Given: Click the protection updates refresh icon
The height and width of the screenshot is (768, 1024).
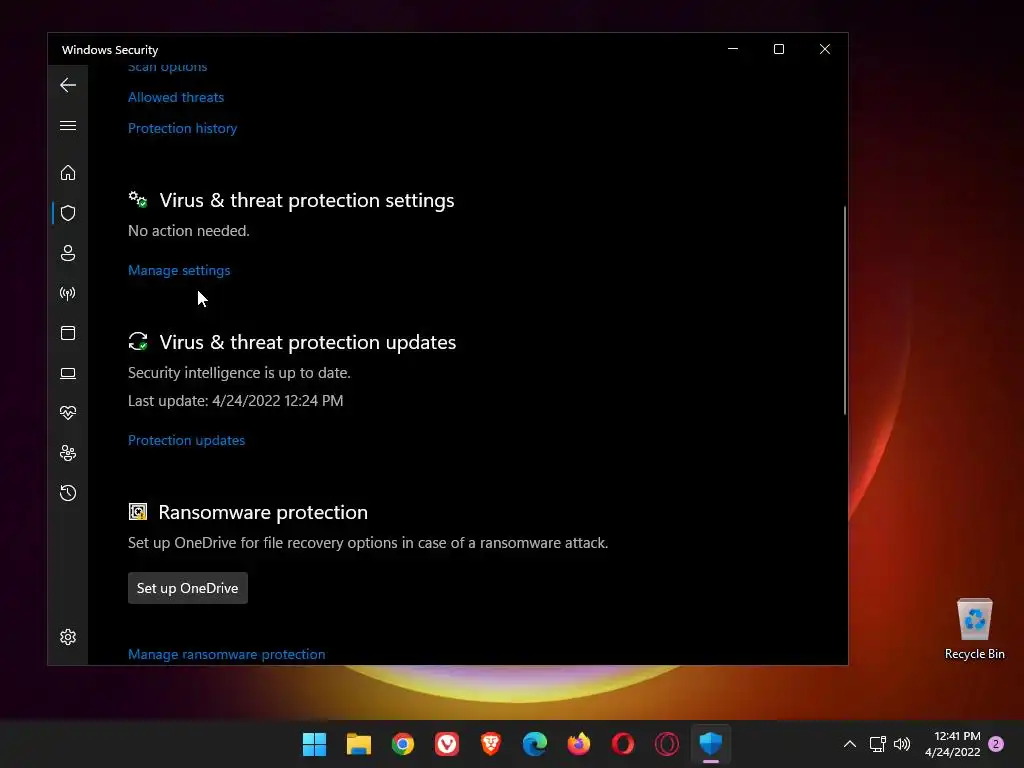Looking at the screenshot, I should point(138,342).
